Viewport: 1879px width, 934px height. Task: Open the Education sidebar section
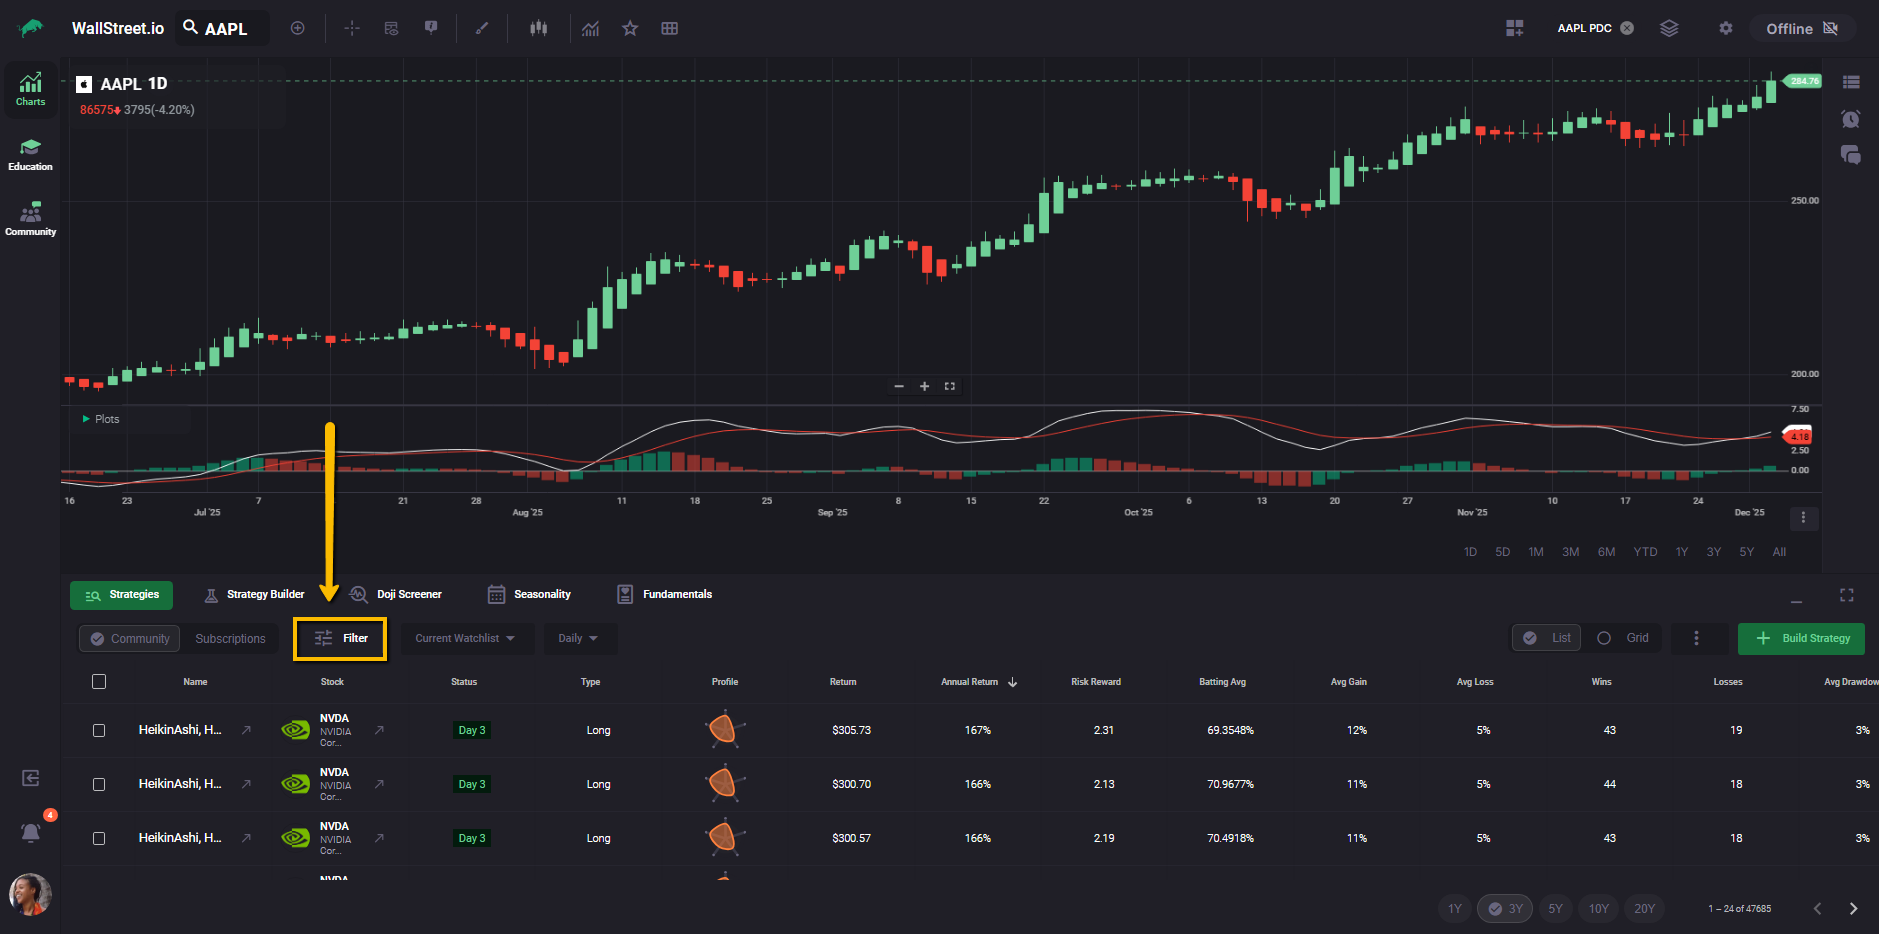pos(30,154)
